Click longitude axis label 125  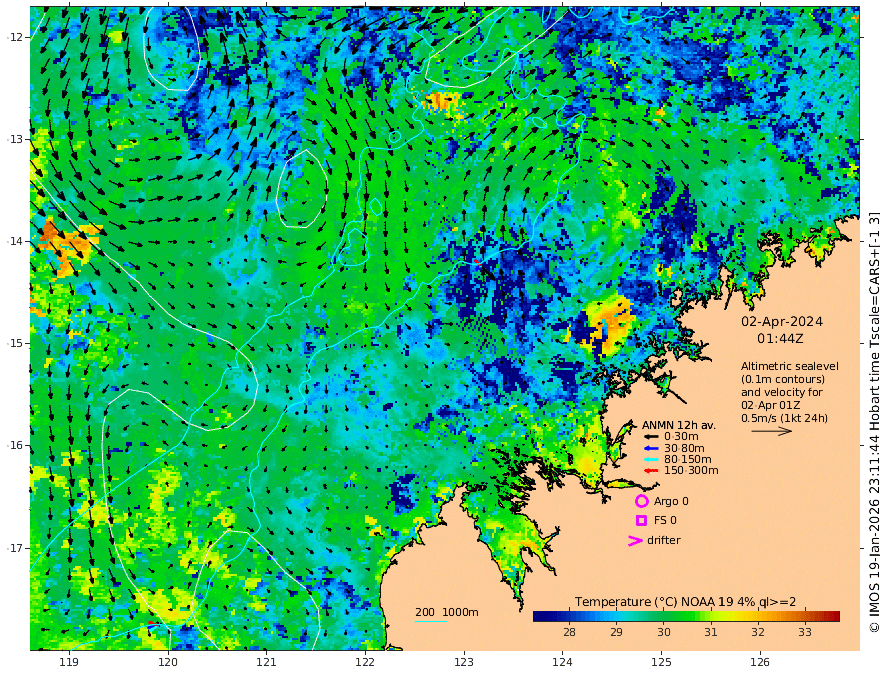coord(661,663)
